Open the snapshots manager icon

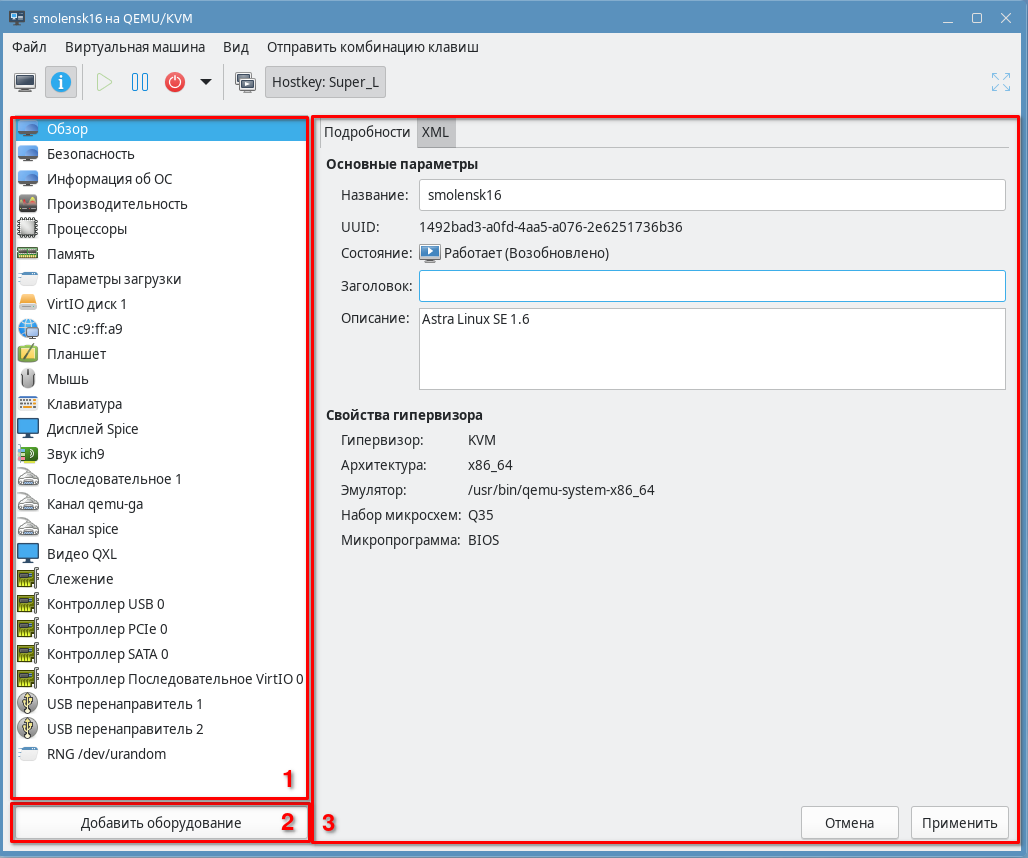(x=245, y=82)
